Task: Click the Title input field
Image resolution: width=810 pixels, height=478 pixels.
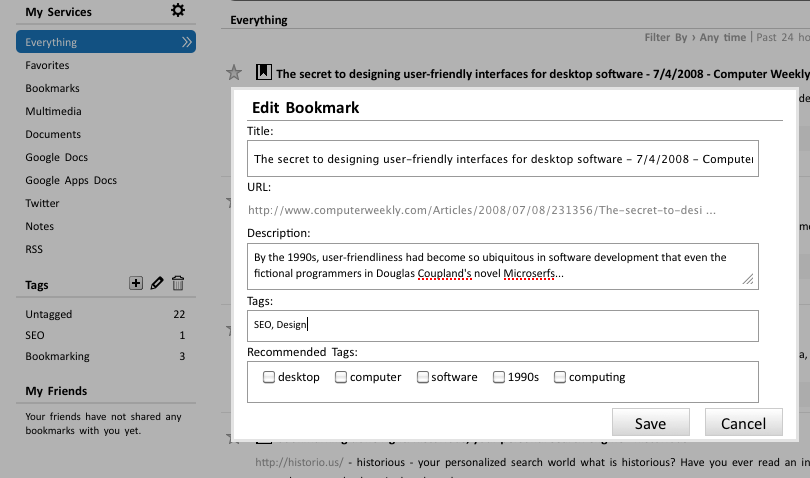Action: pyautogui.click(x=503, y=159)
